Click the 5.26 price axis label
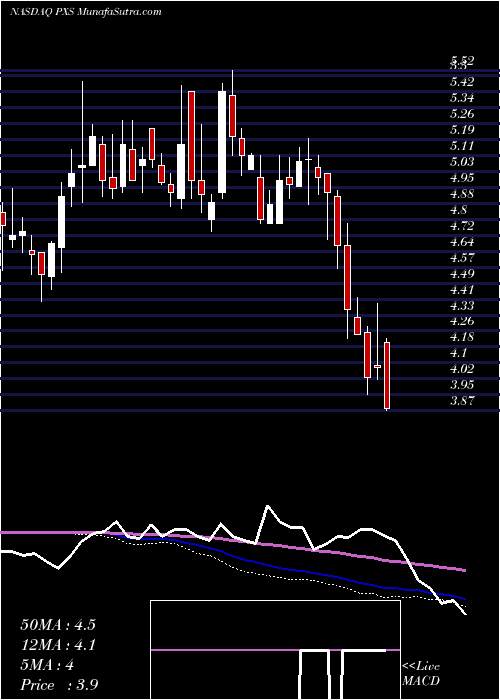The height and width of the screenshot is (700, 500). pyautogui.click(x=462, y=114)
